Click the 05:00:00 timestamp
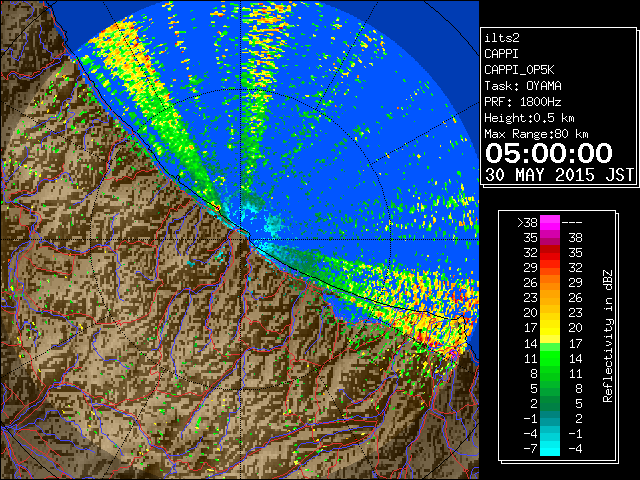Screen dimensions: 640x480 point(549,153)
